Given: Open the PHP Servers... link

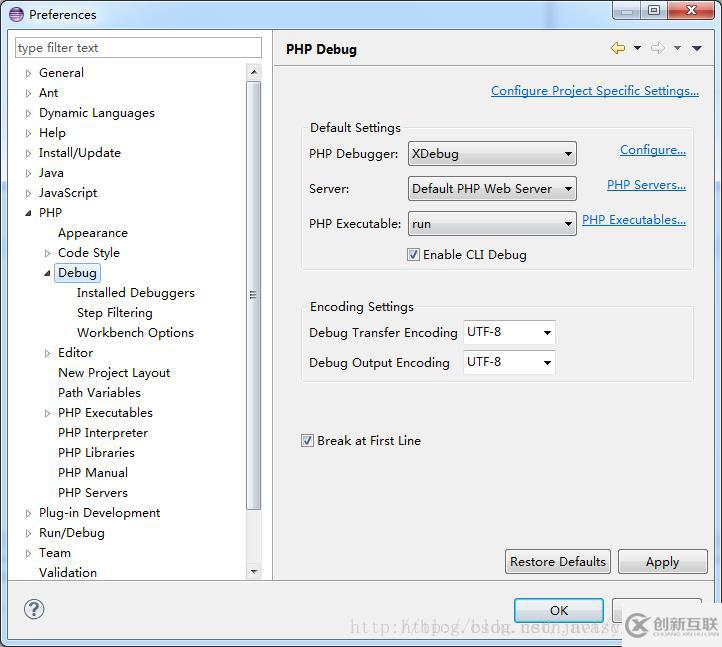Looking at the screenshot, I should tap(646, 185).
